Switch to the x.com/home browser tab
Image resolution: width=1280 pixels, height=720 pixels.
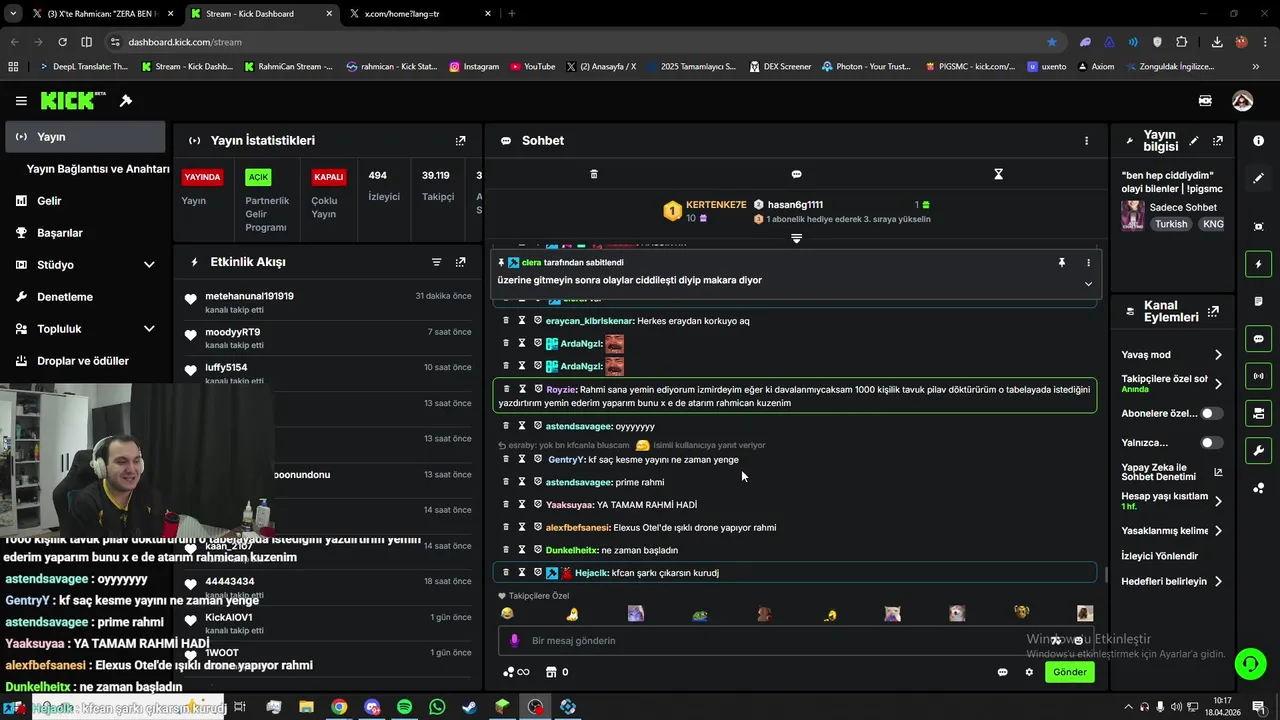coord(418,14)
